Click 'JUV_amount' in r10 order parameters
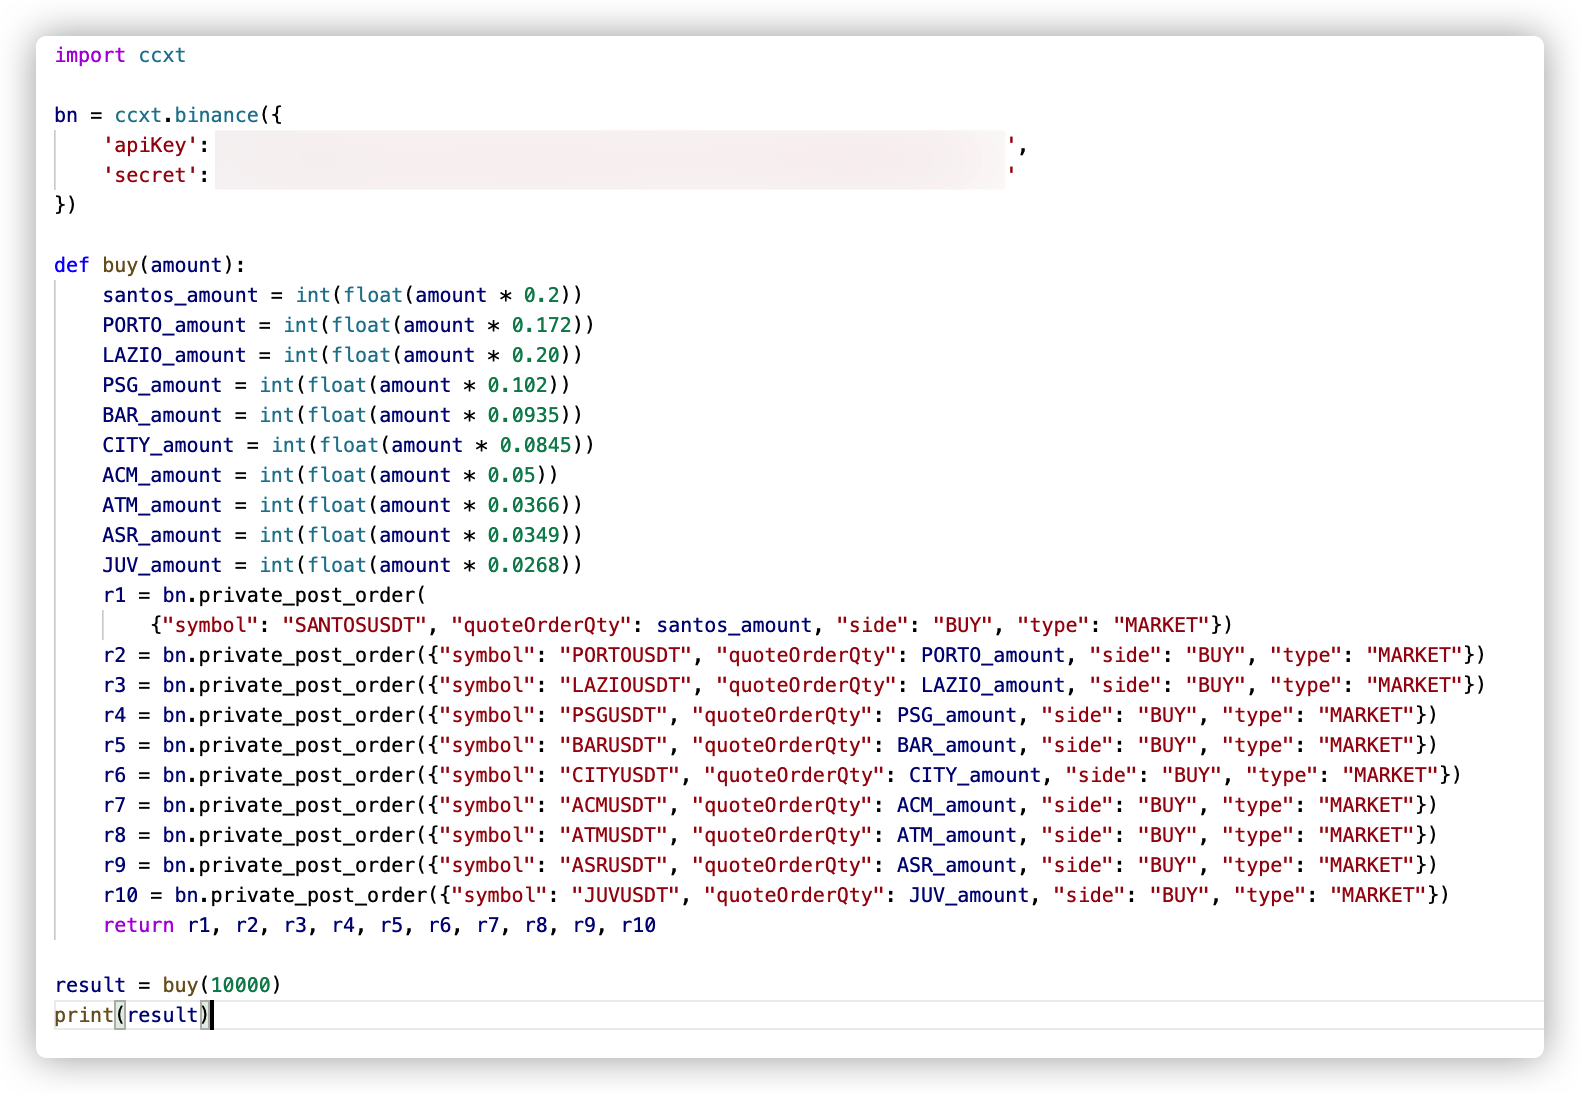The image size is (1580, 1094). click(969, 895)
